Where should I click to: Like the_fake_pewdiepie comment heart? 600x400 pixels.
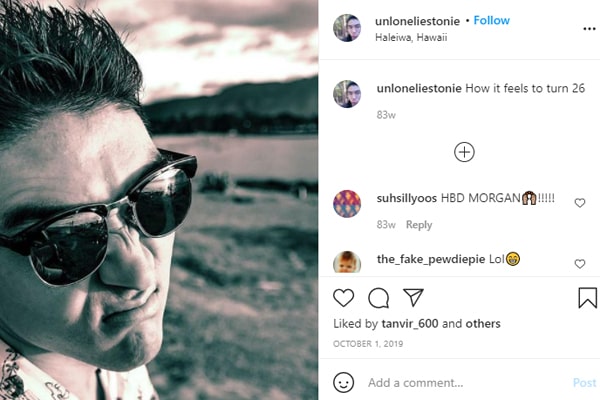click(580, 264)
